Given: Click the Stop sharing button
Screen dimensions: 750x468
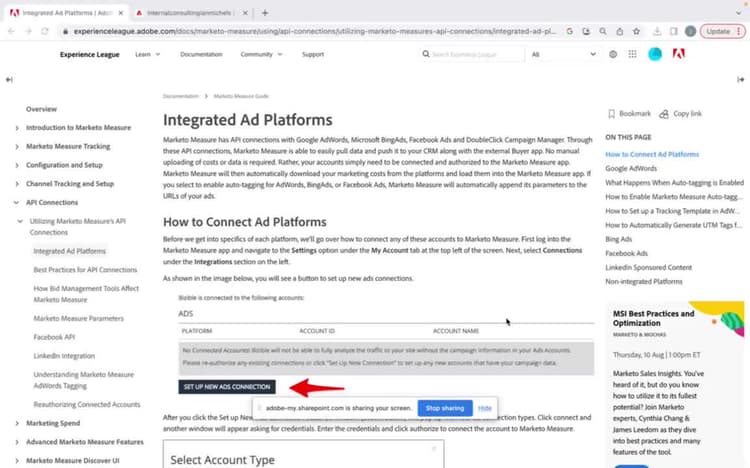Looking at the screenshot, I should 445,408.
